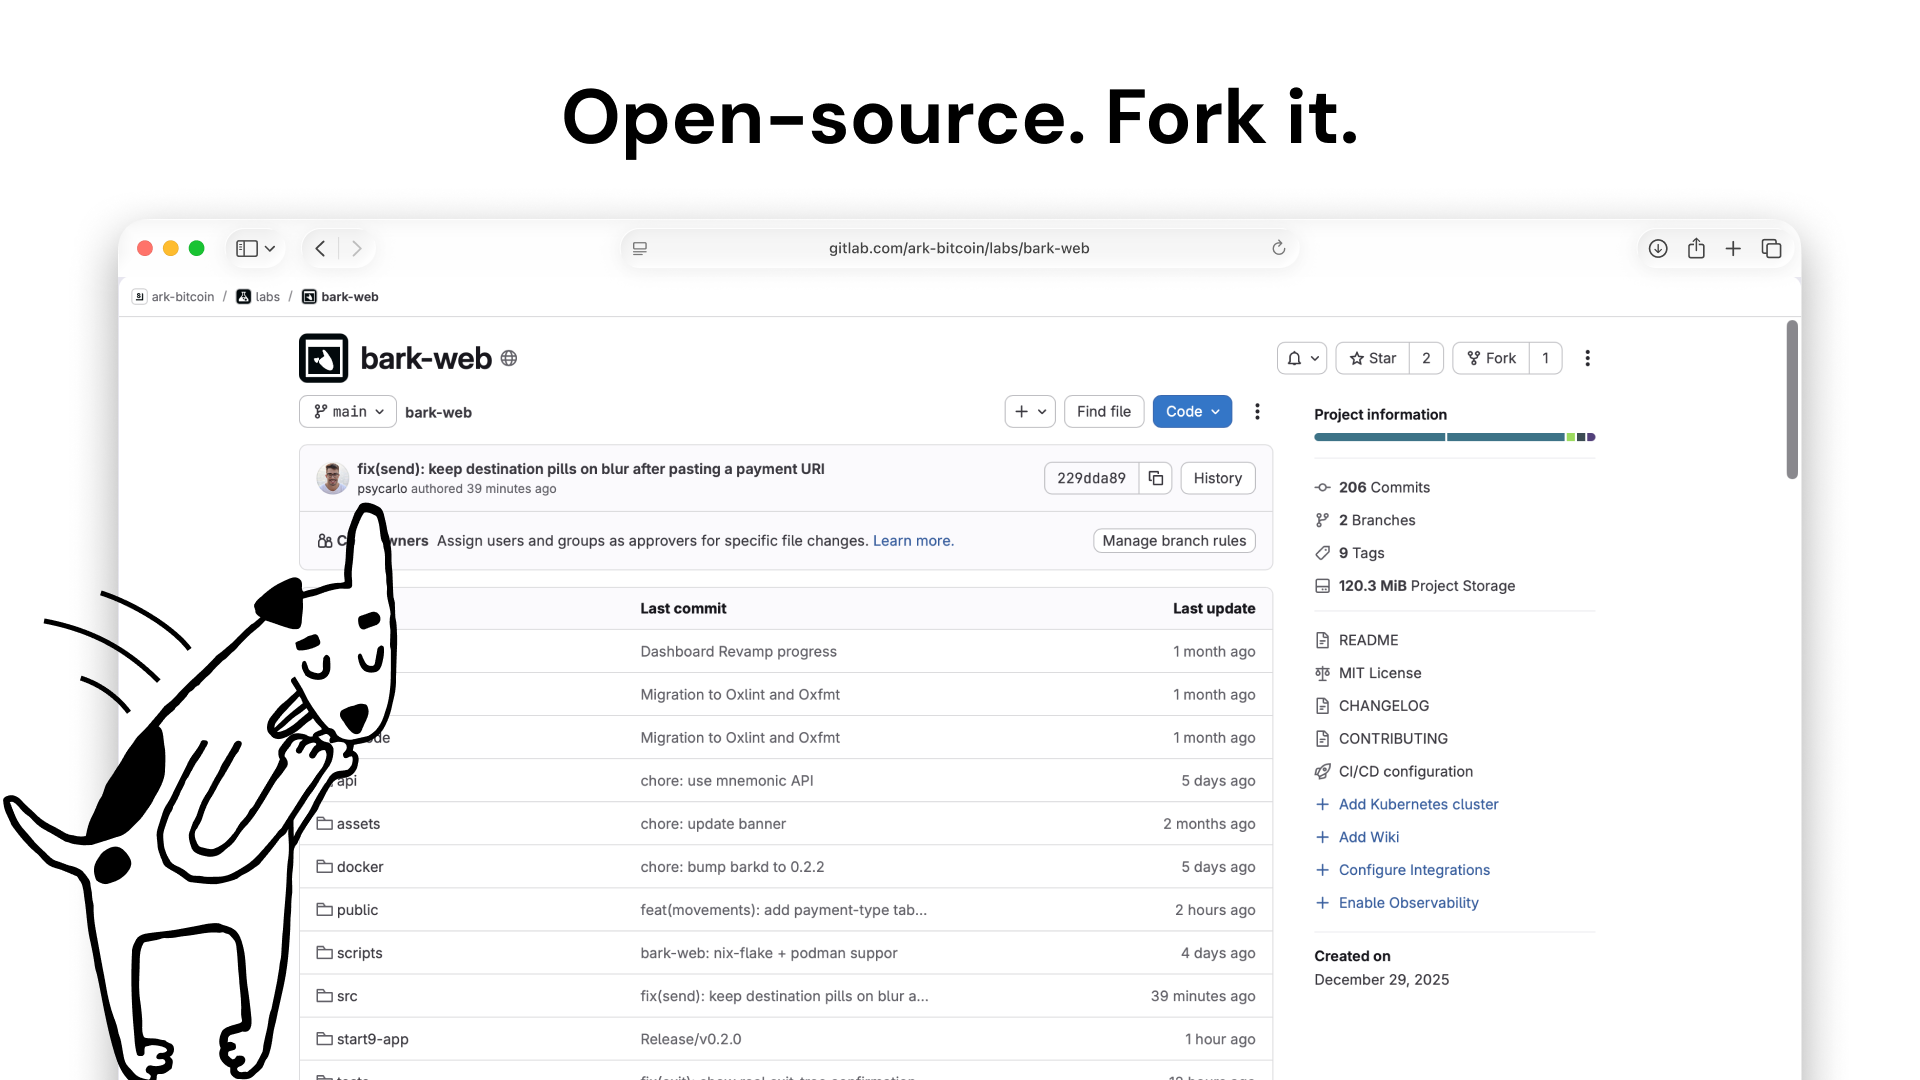Click commit hash 229dda89

point(1091,478)
